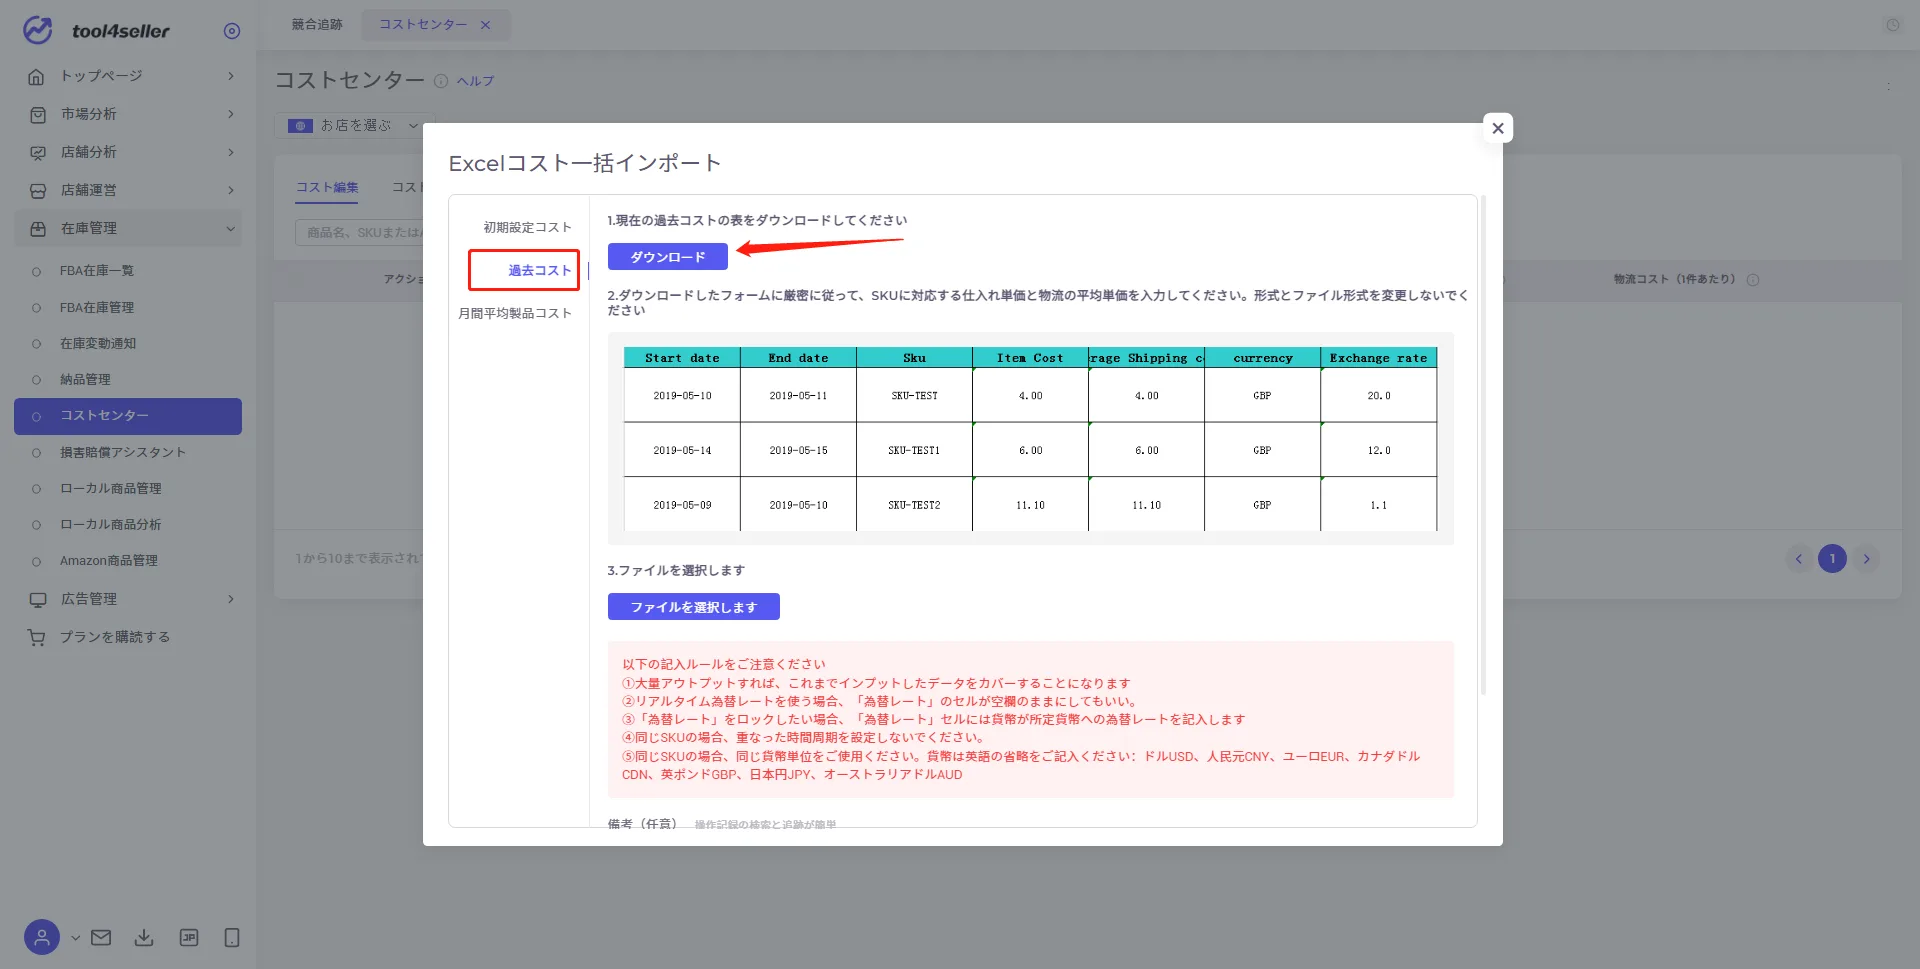Open the download tray icon
Viewport: 1920px width, 969px height.
point(144,938)
